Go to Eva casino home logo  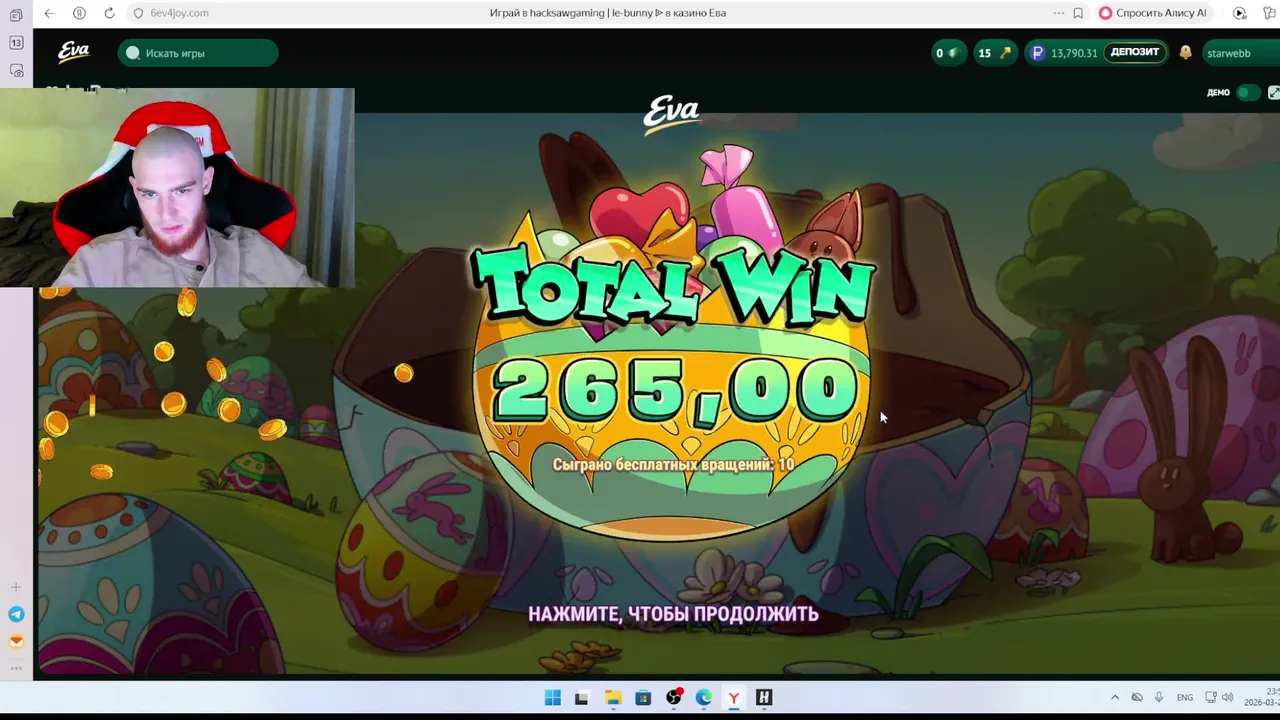point(74,52)
